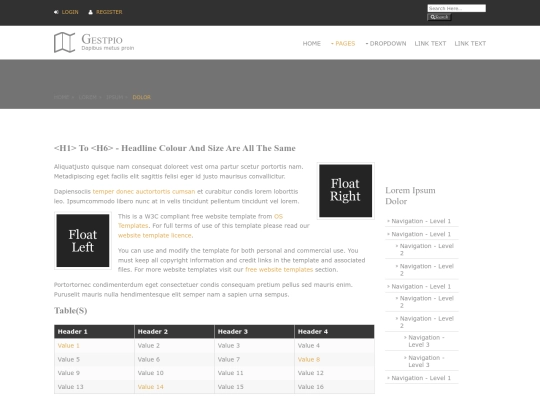Select the Value 6 table cell

click(174, 360)
